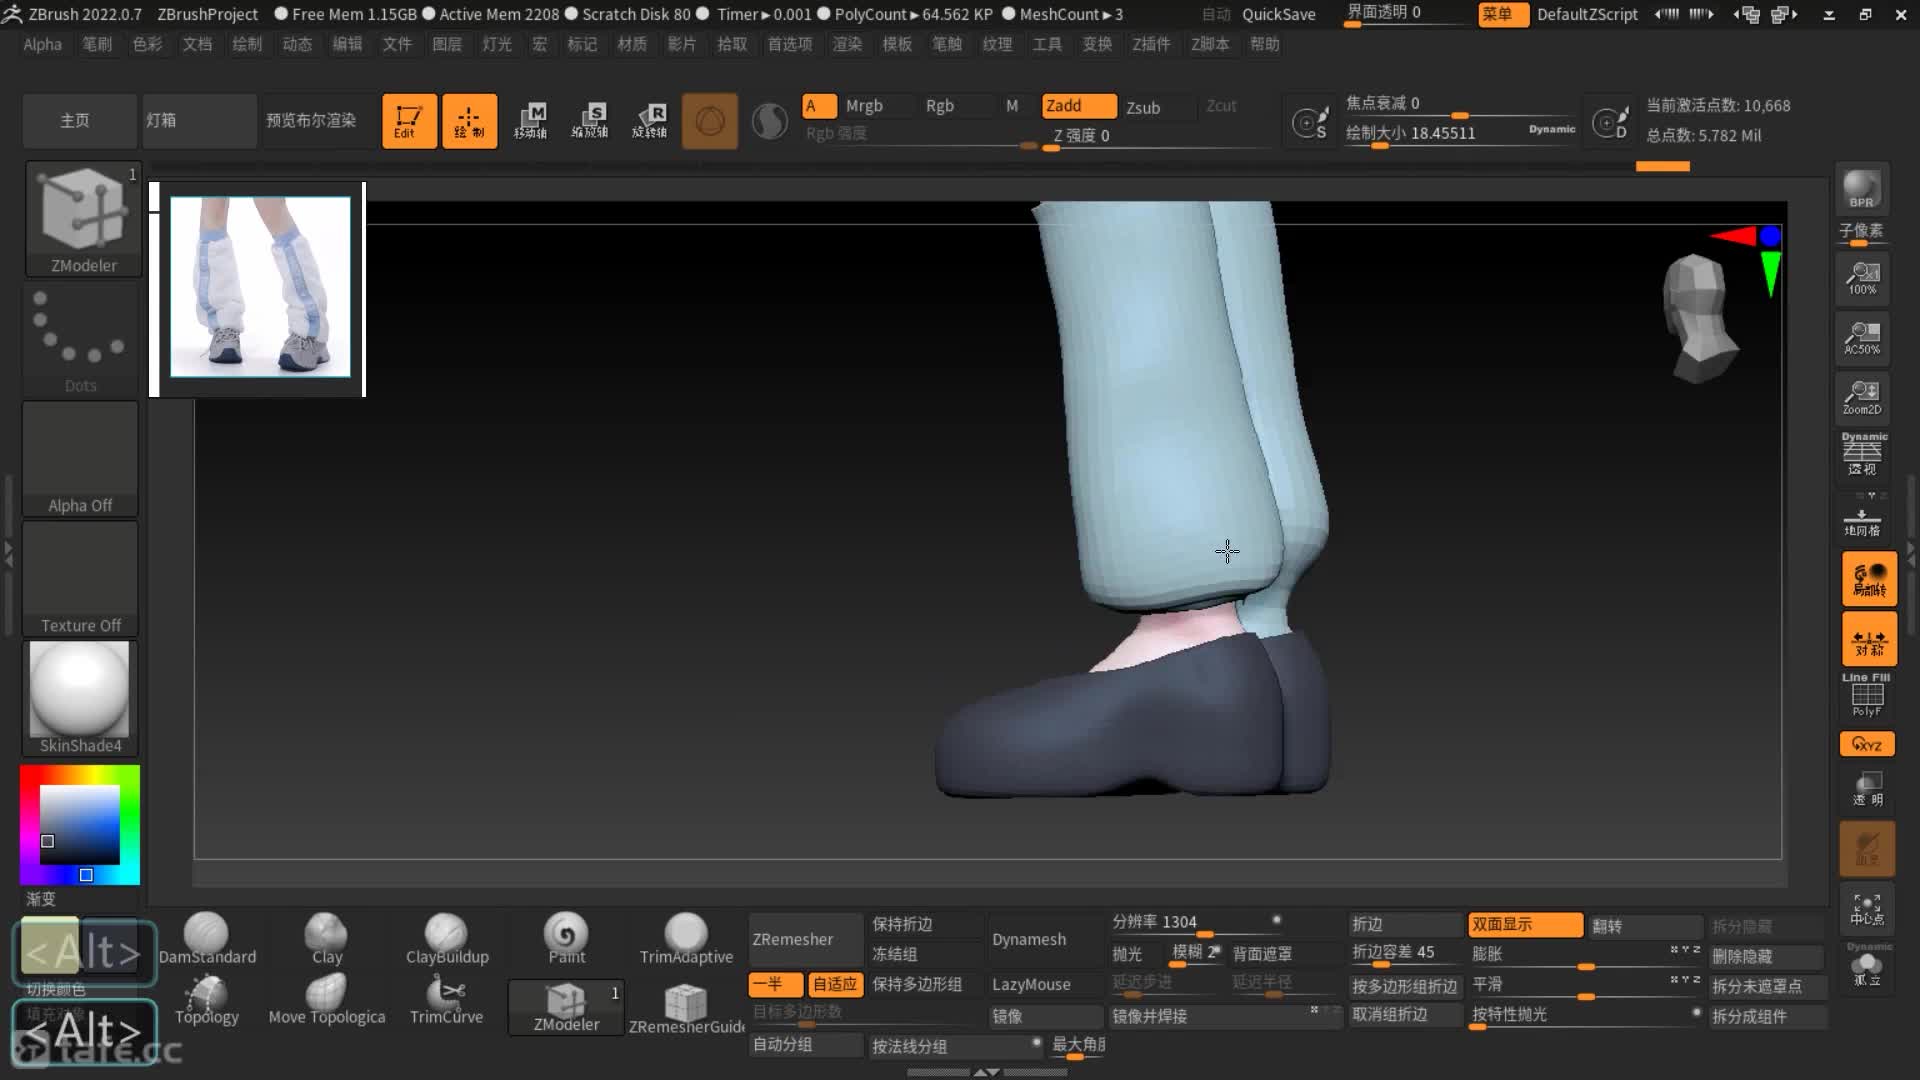Screen dimensions: 1920x1080
Task: Open the Alpha menu
Action: (42, 44)
